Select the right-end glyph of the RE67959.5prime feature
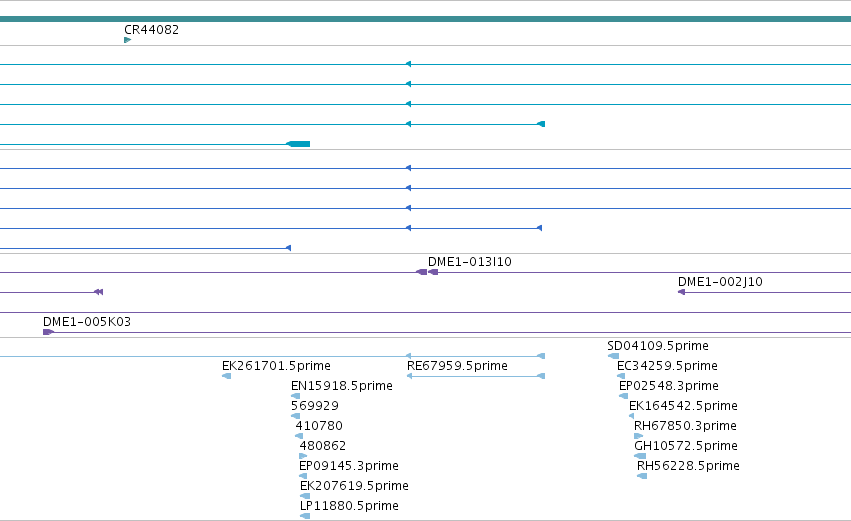 click(x=541, y=376)
